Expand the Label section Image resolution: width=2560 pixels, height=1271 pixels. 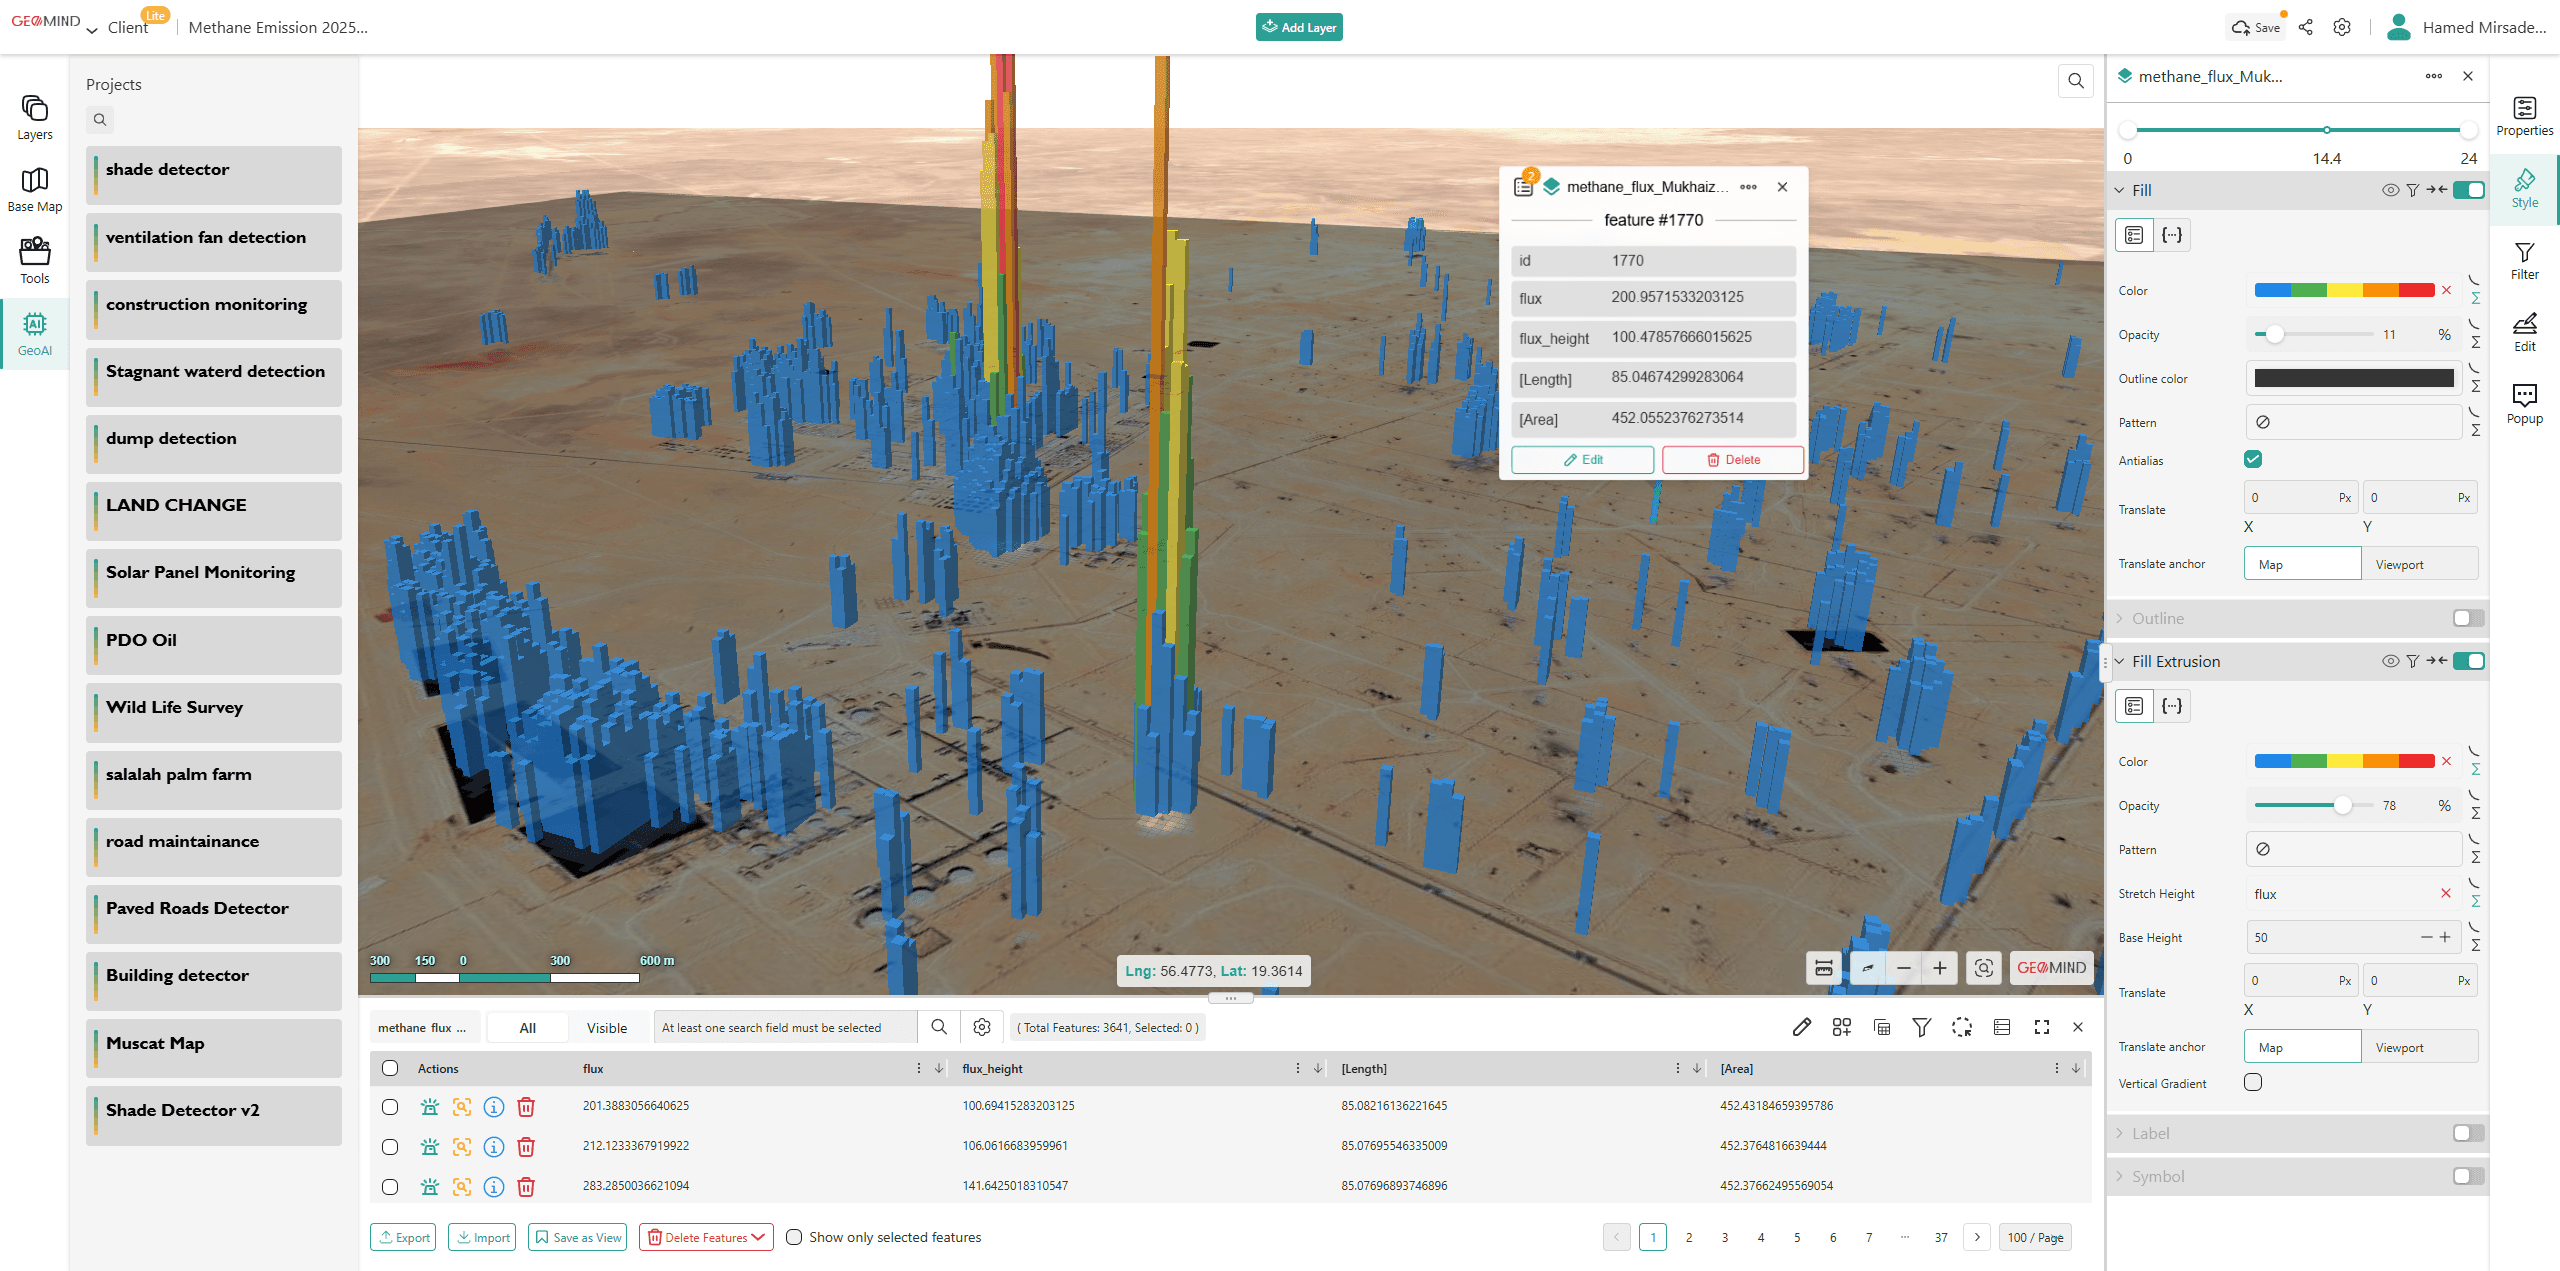click(x=2120, y=1133)
